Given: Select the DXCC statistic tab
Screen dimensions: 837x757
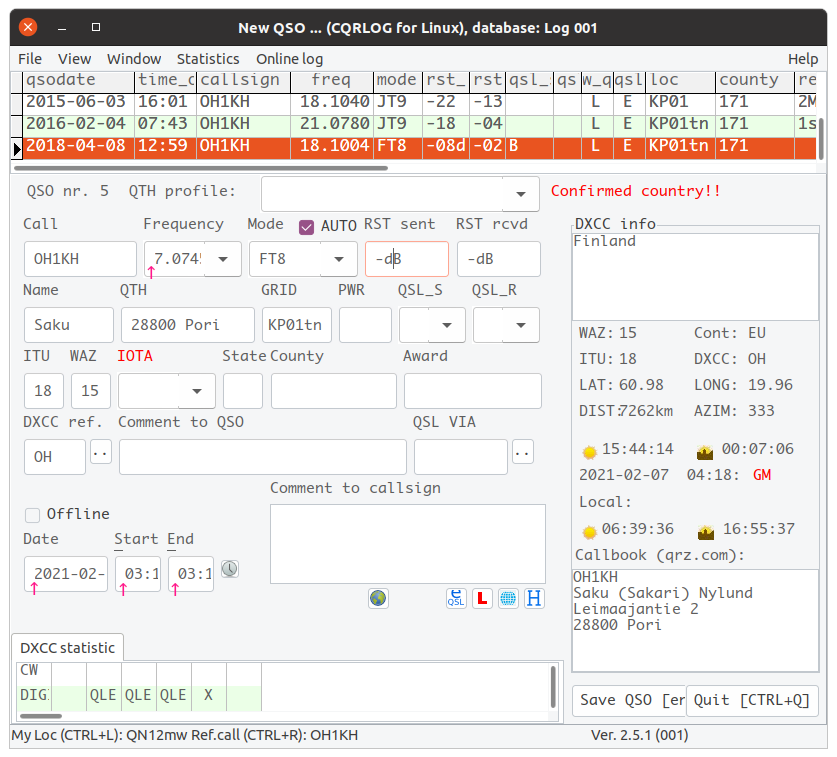Looking at the screenshot, I should (67, 648).
